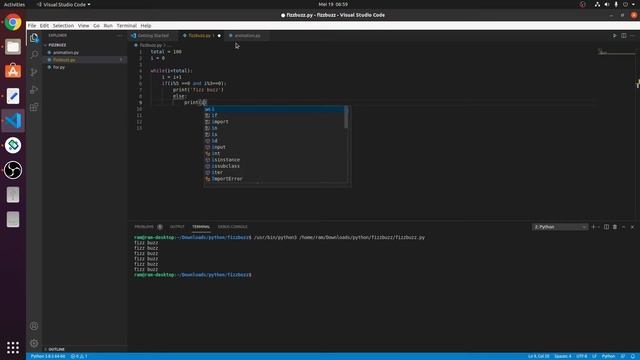
Task: Open the View menu
Action: [84, 26]
